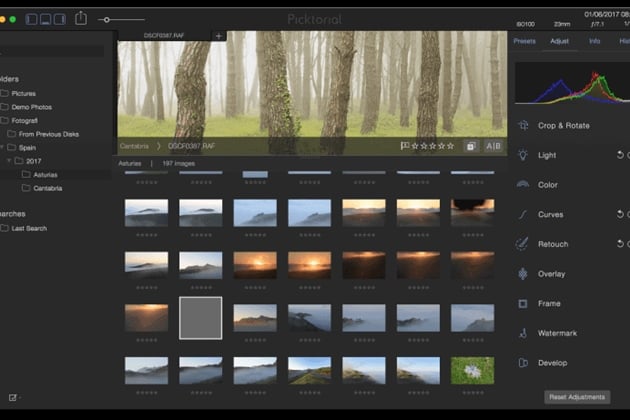630x420 pixels.
Task: Click the edit icon at bottom left
Action: tap(13, 397)
